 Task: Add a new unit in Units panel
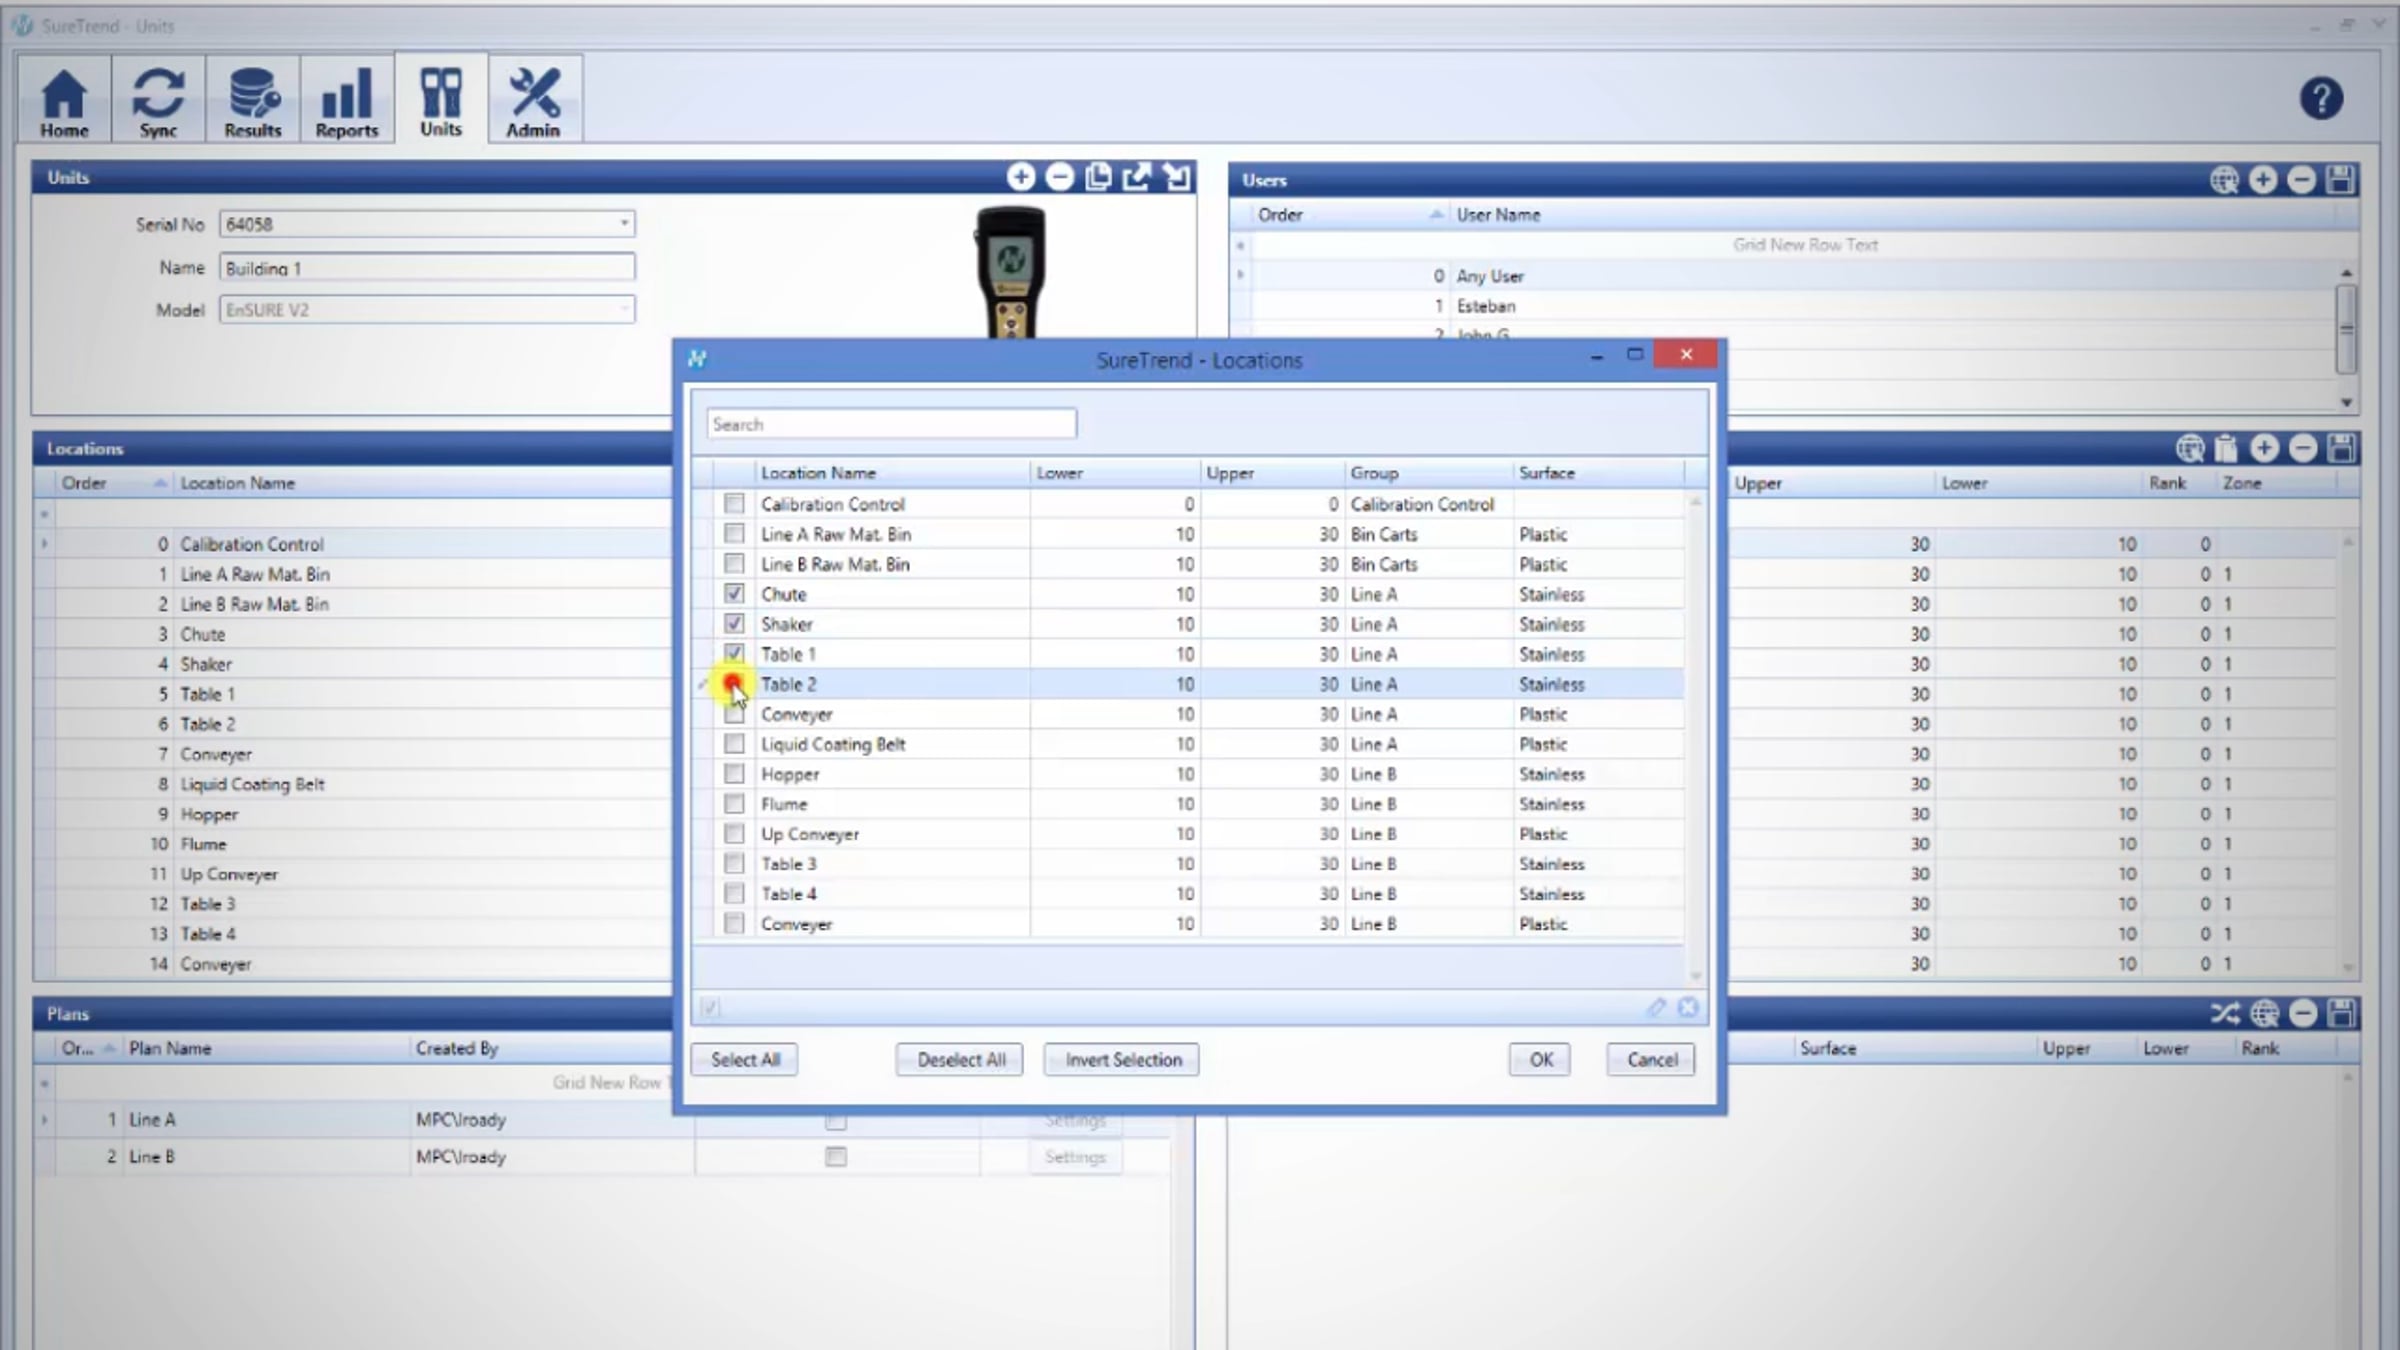click(1021, 177)
